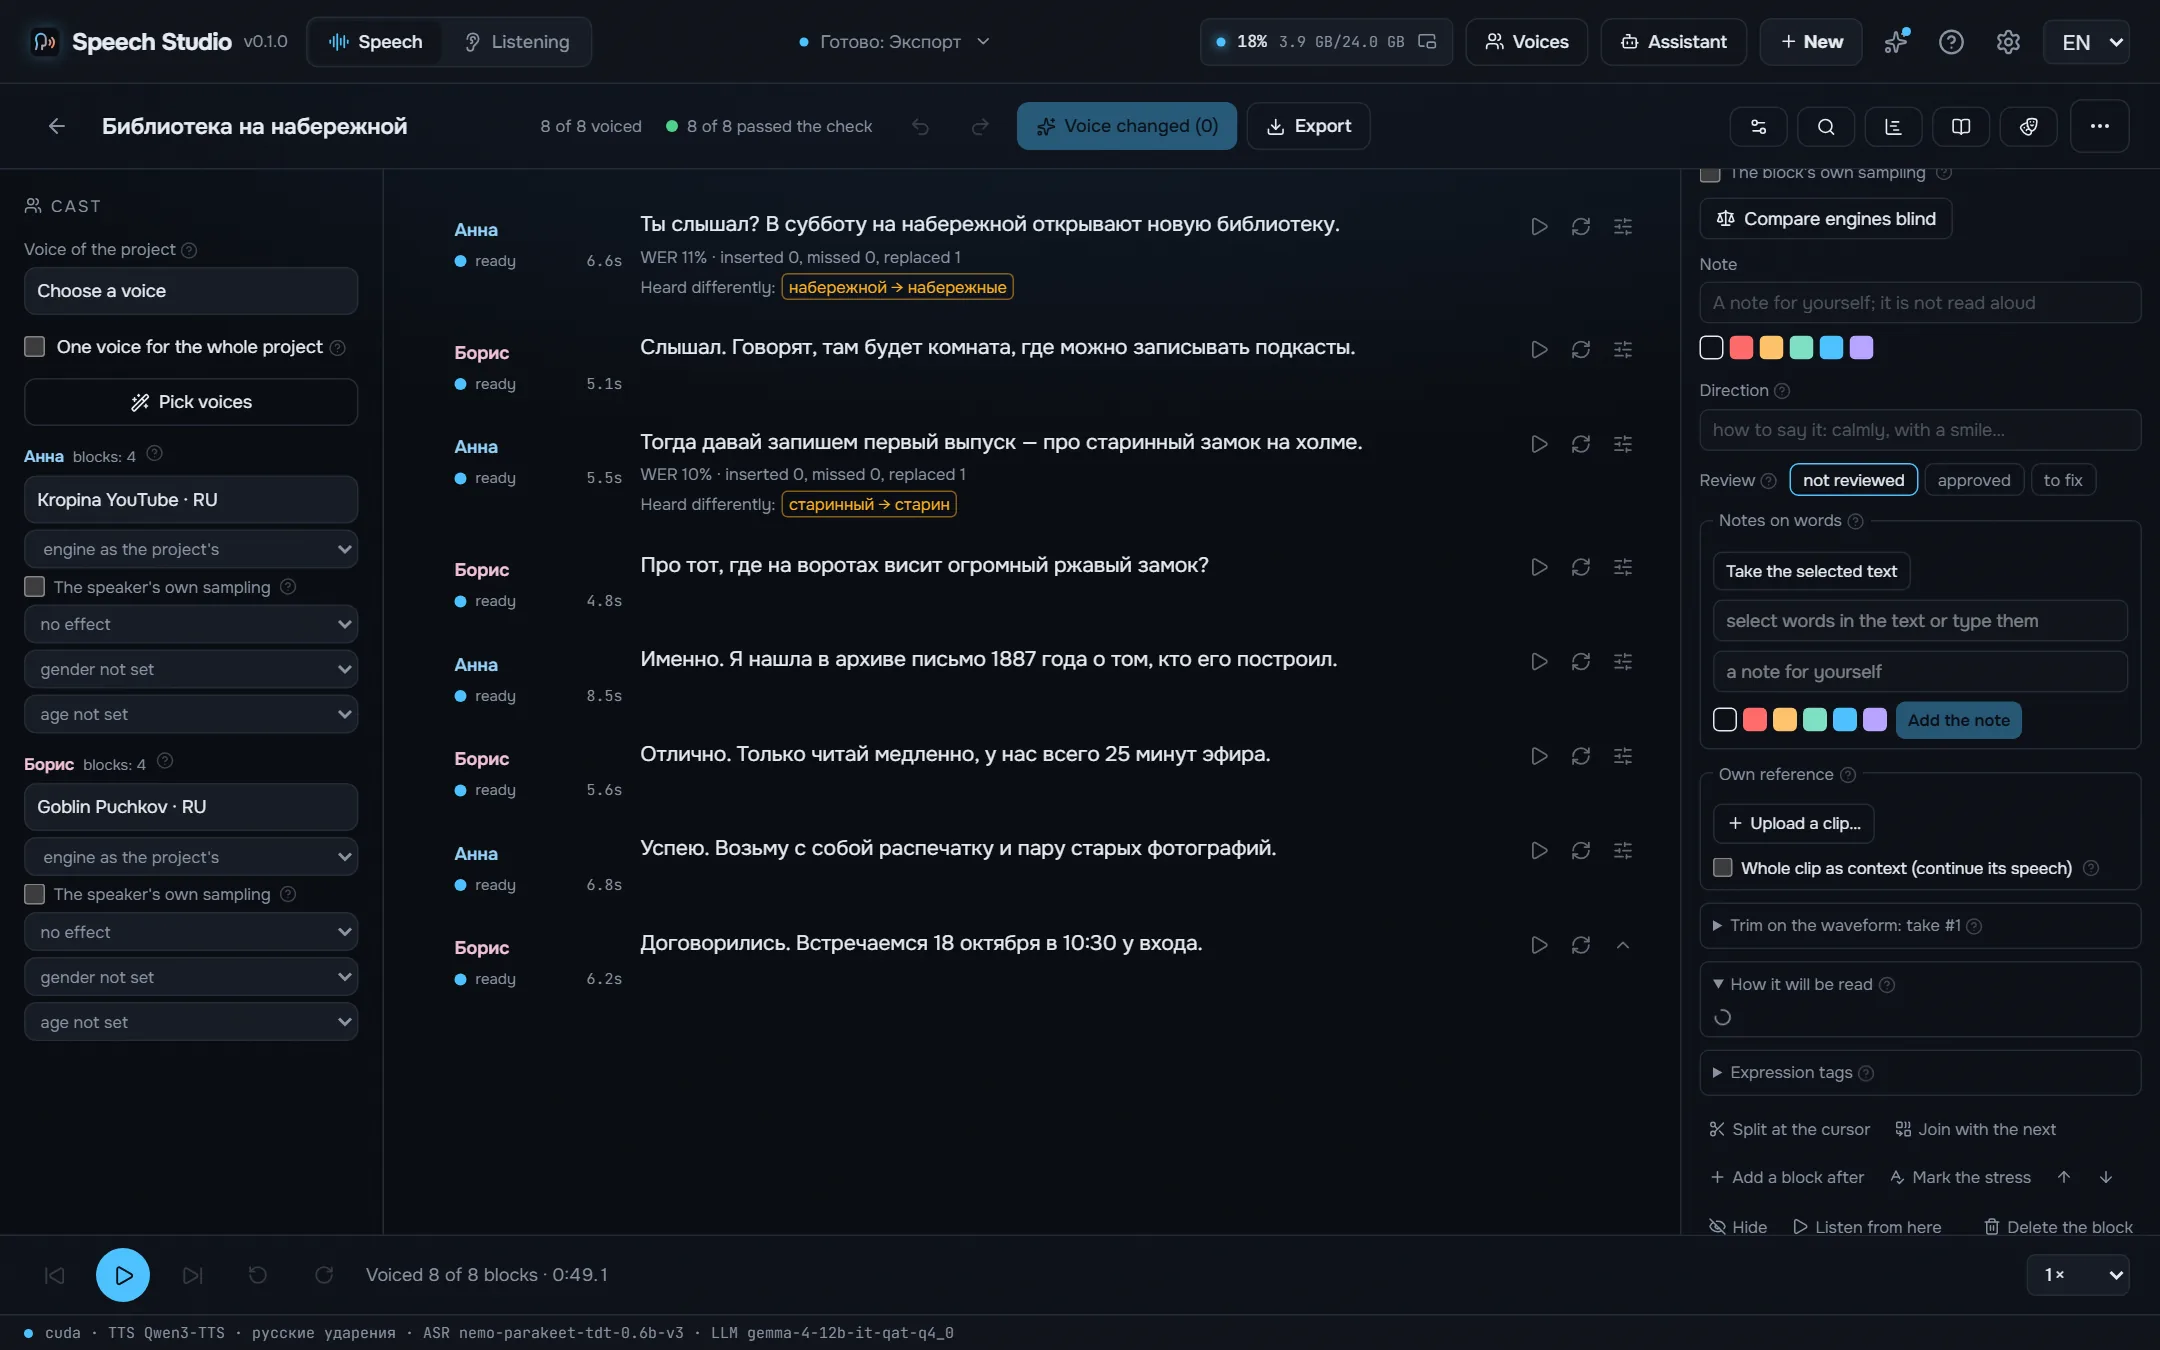Play the block about 25 минут эфира
This screenshot has width=2160, height=1350.
pyautogui.click(x=1539, y=756)
